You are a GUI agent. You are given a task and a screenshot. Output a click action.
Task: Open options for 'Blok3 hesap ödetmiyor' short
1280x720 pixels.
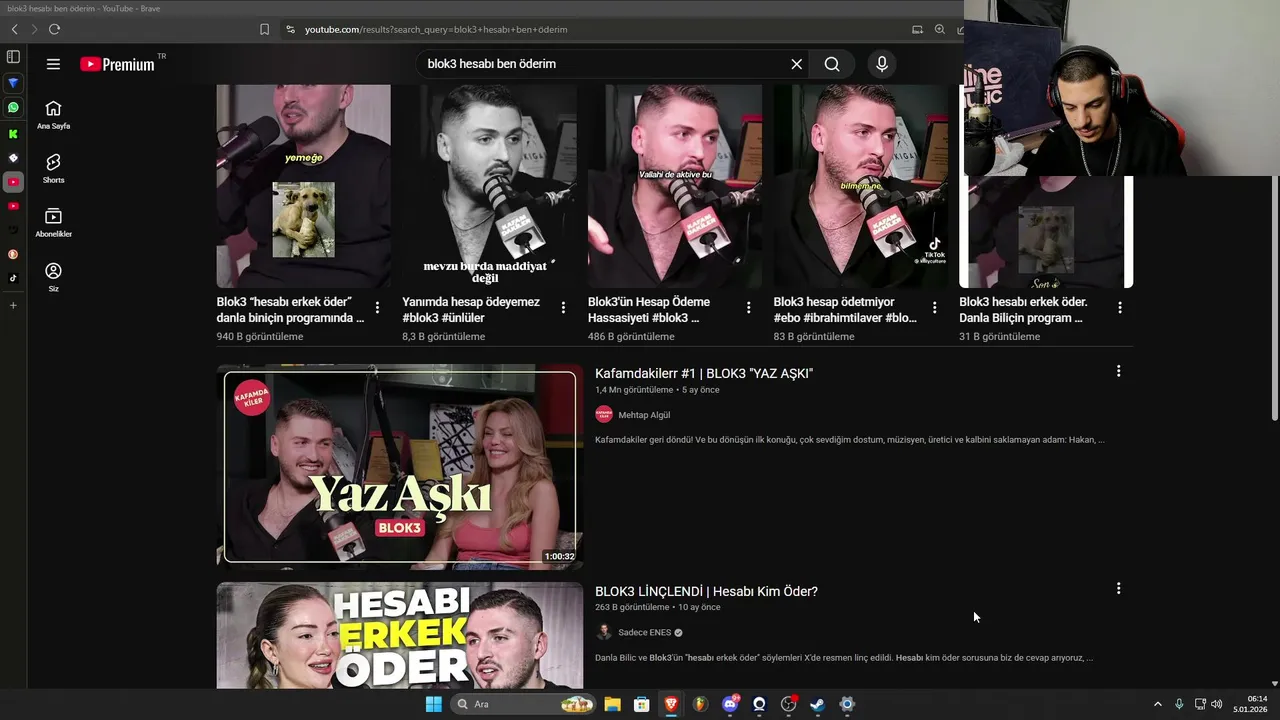click(934, 308)
